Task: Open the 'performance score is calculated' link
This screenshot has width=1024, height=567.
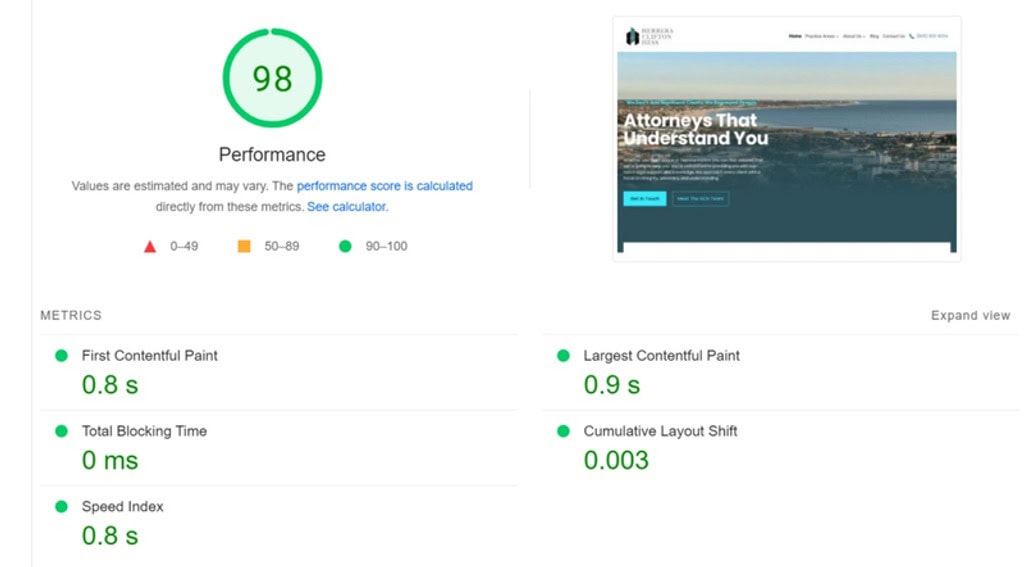Action: (x=385, y=186)
